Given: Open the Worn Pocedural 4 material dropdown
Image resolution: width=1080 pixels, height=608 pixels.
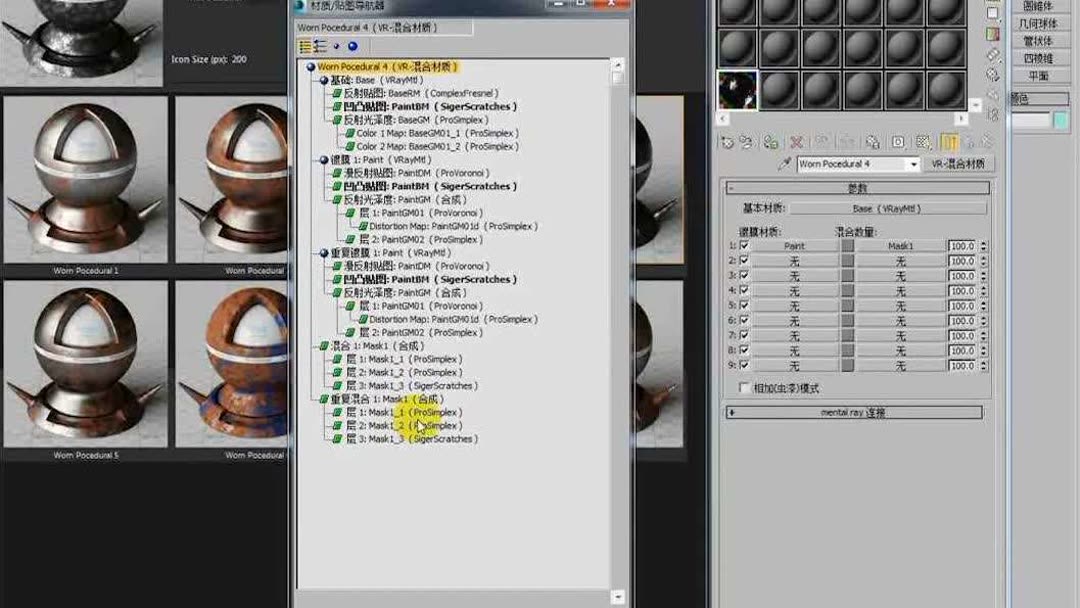Looking at the screenshot, I should [x=914, y=163].
